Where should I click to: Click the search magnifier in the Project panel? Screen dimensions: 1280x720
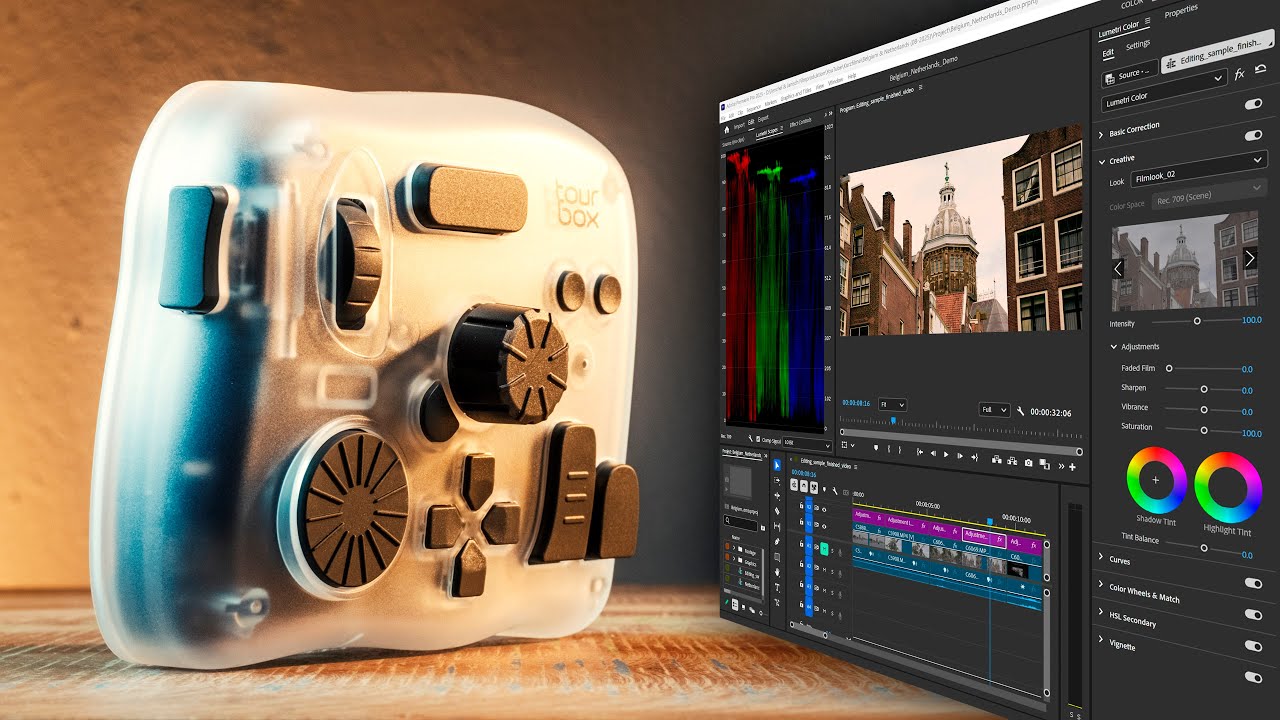(726, 520)
